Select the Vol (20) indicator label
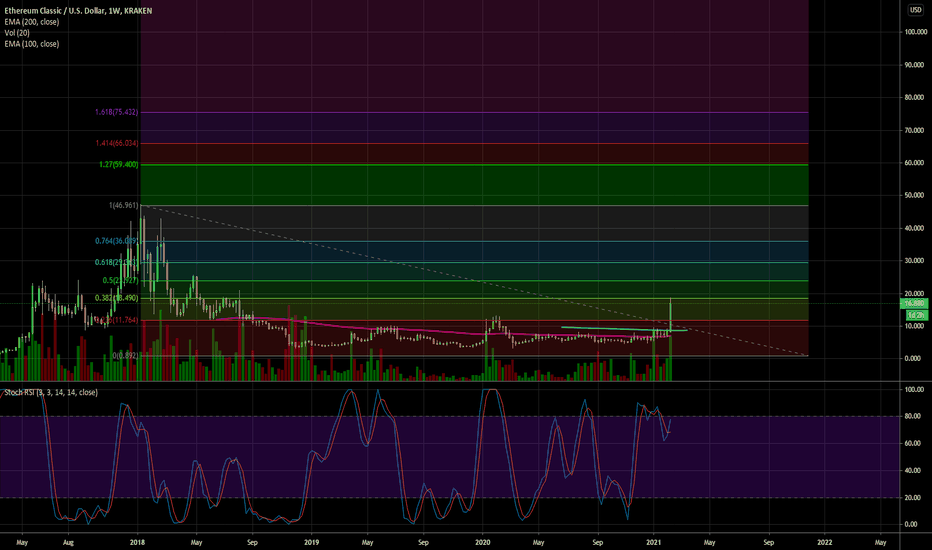 click(x=17, y=33)
